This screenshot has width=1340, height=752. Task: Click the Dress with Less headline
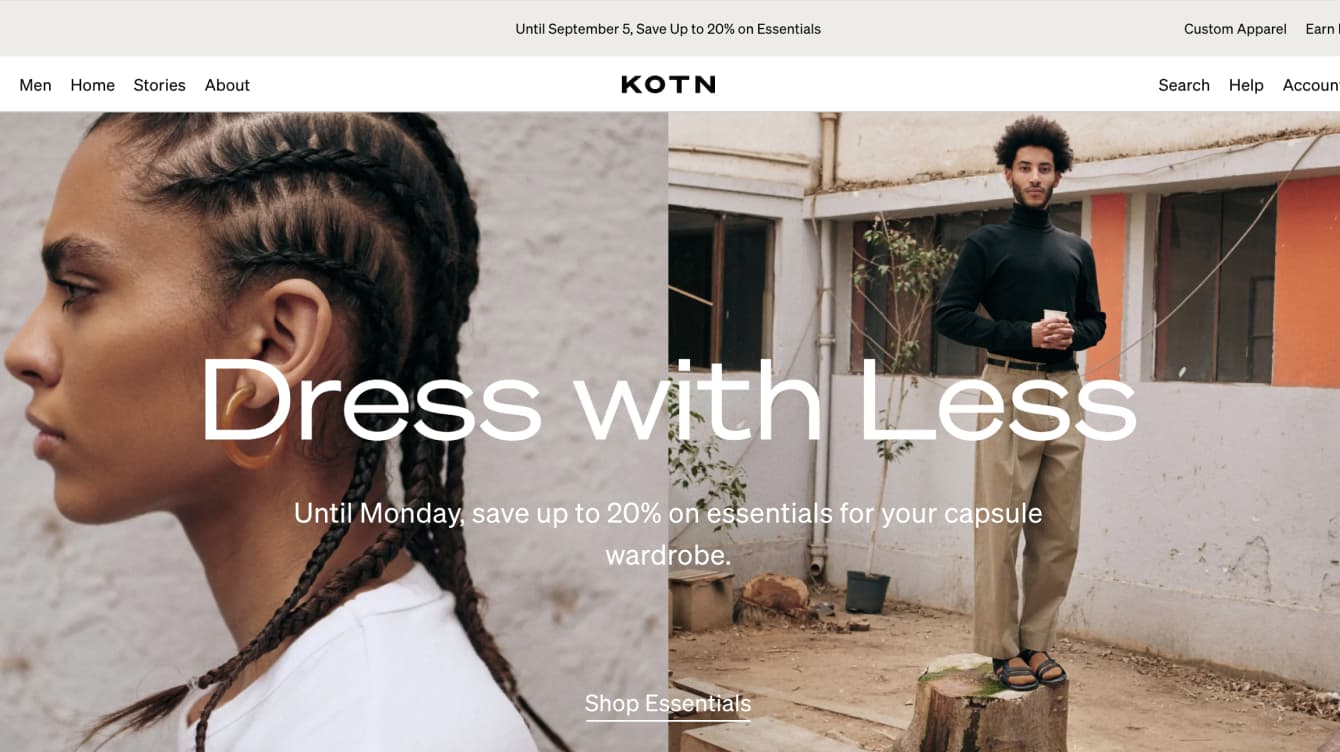668,399
